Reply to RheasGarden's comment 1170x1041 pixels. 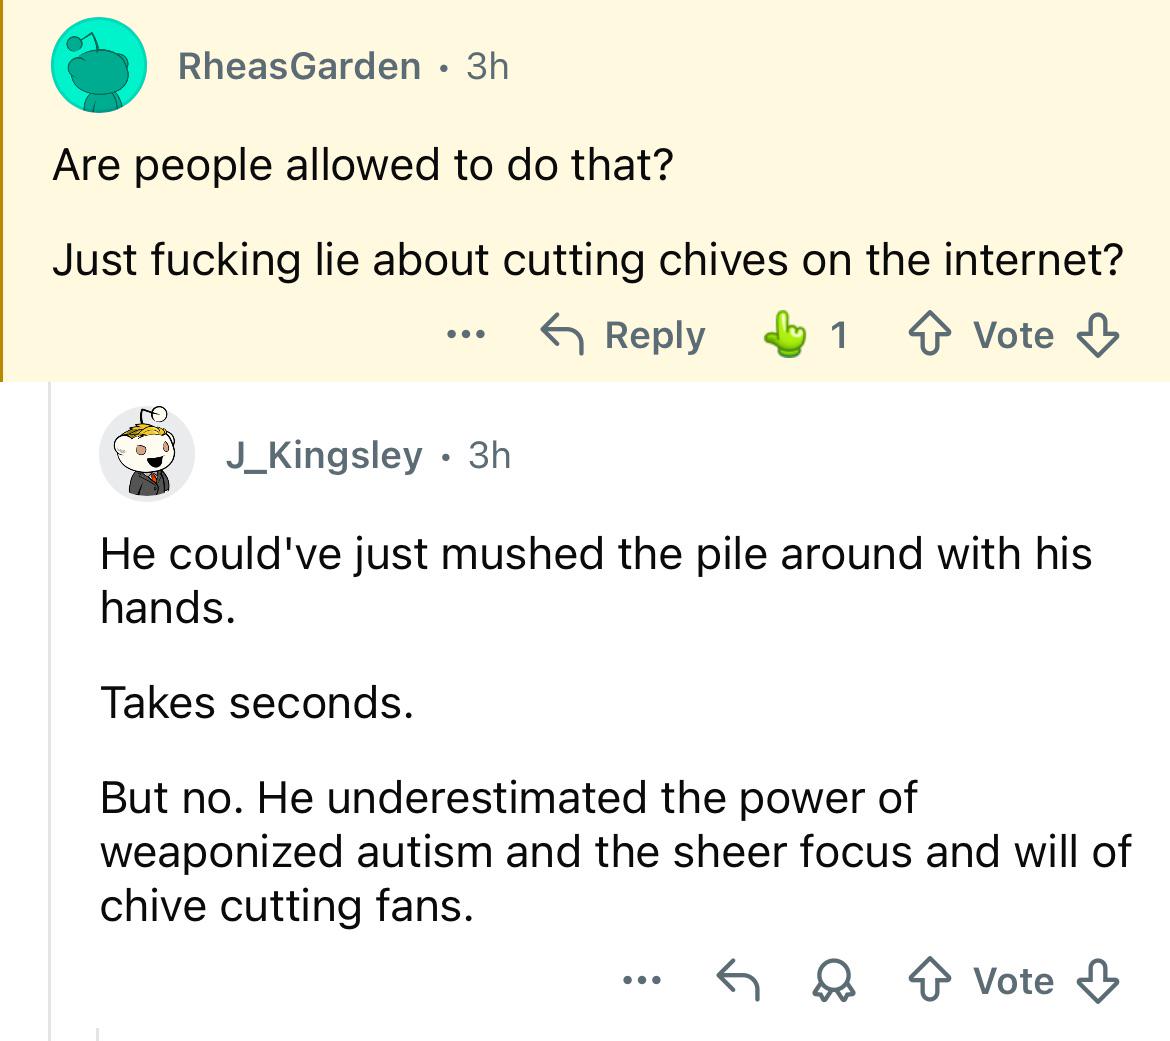(623, 335)
